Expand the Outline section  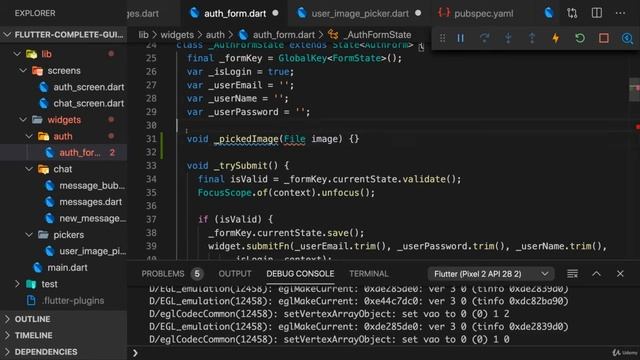coord(63,319)
